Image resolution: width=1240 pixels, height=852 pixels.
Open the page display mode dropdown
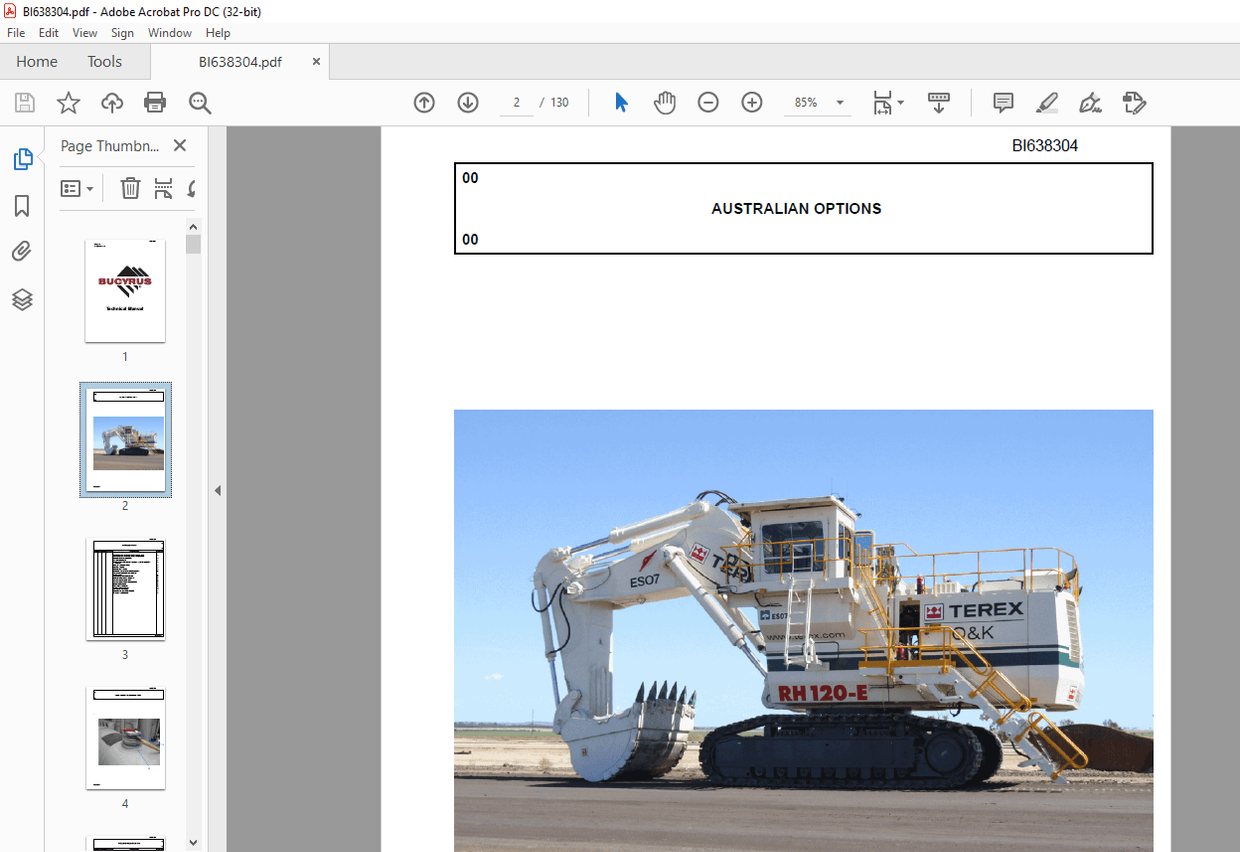point(888,102)
